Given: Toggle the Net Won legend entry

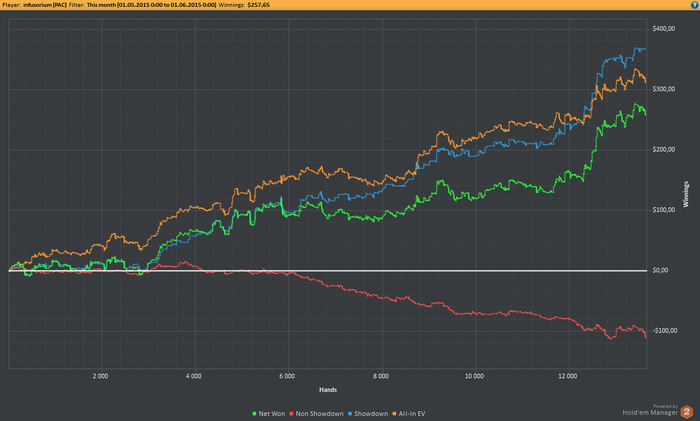Looking at the screenshot, I should [x=268, y=414].
